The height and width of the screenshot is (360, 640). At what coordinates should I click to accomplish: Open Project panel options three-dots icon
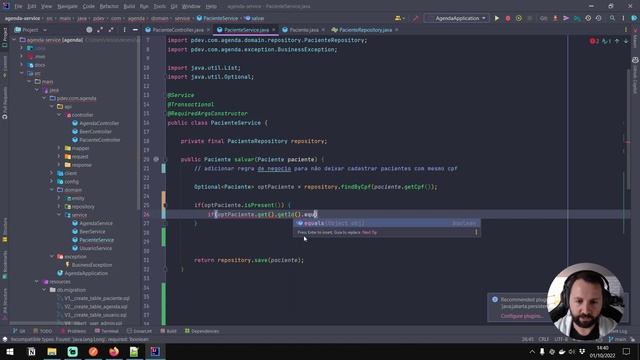click(124, 30)
